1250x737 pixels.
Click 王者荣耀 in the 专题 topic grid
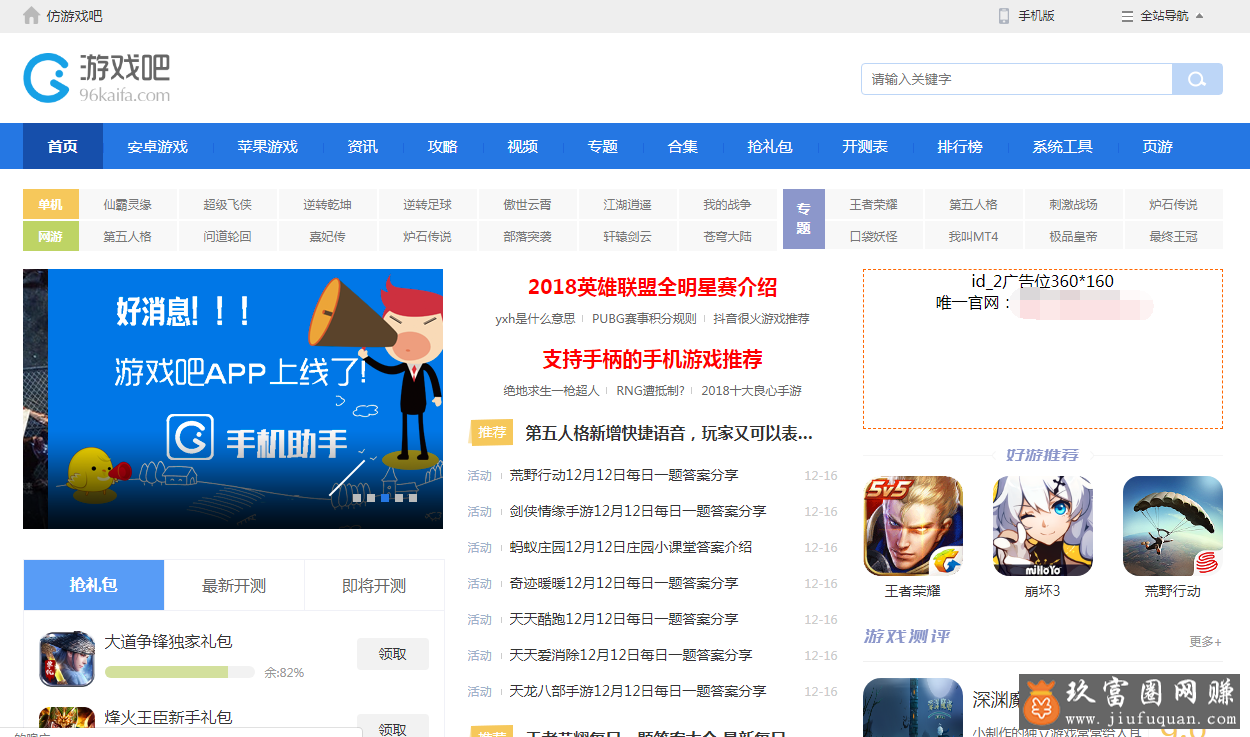pyautogui.click(x=874, y=204)
